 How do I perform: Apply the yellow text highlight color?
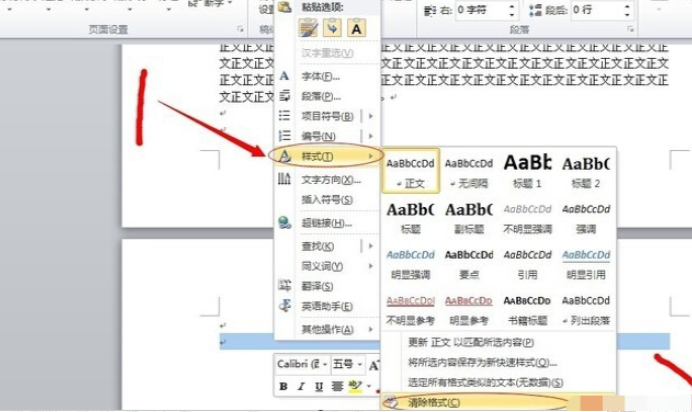[x=354, y=386]
